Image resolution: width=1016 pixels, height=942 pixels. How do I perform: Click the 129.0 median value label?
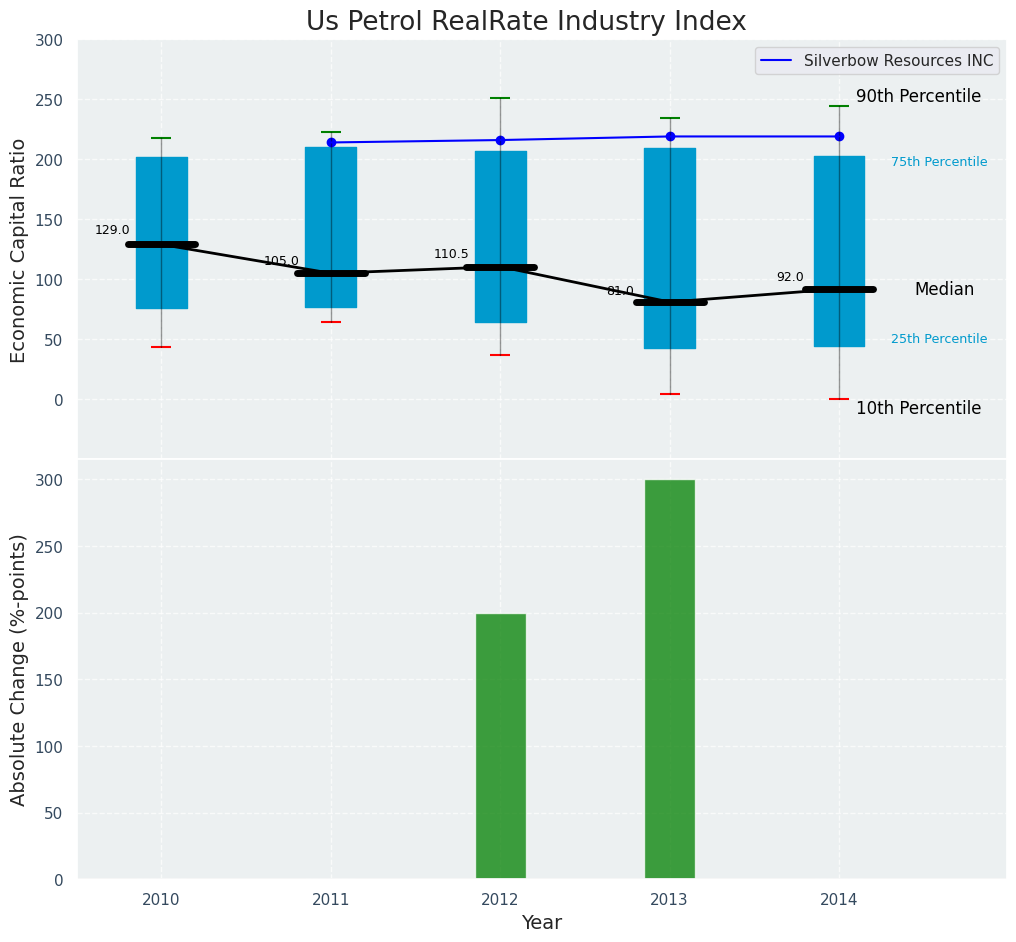tap(112, 230)
